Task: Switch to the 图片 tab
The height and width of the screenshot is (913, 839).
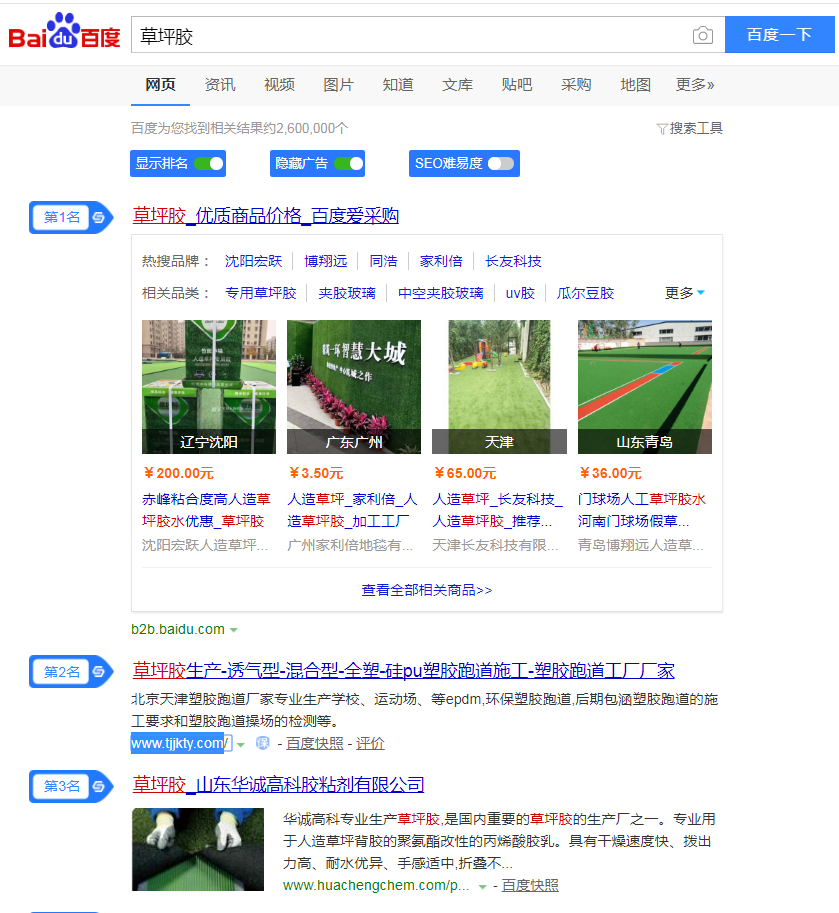Action: (339, 85)
